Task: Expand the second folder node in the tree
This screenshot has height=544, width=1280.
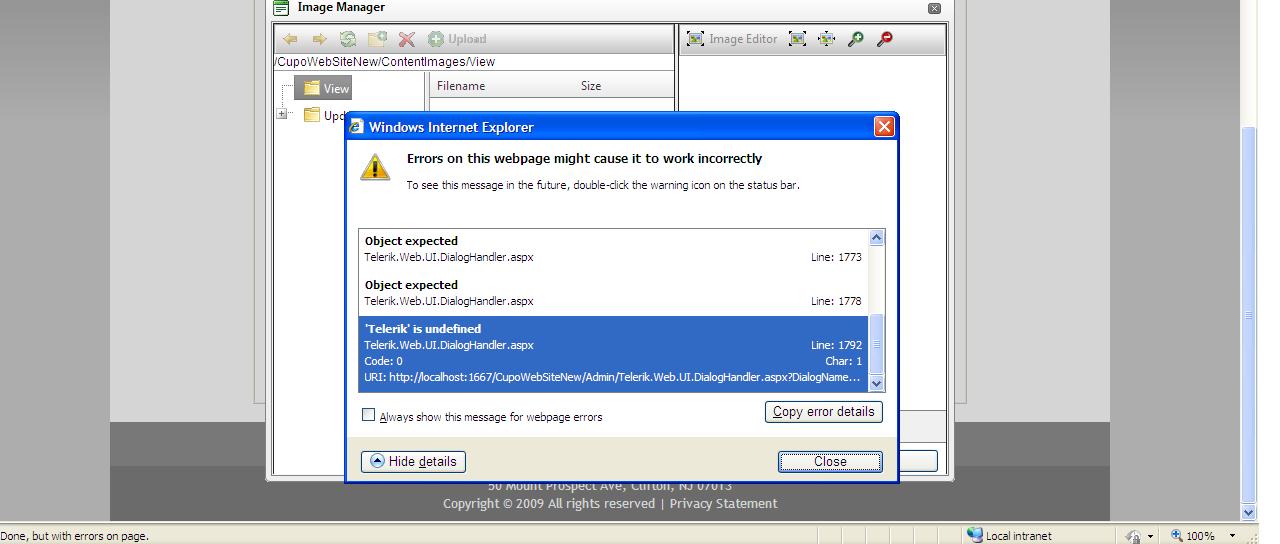Action: (x=282, y=115)
